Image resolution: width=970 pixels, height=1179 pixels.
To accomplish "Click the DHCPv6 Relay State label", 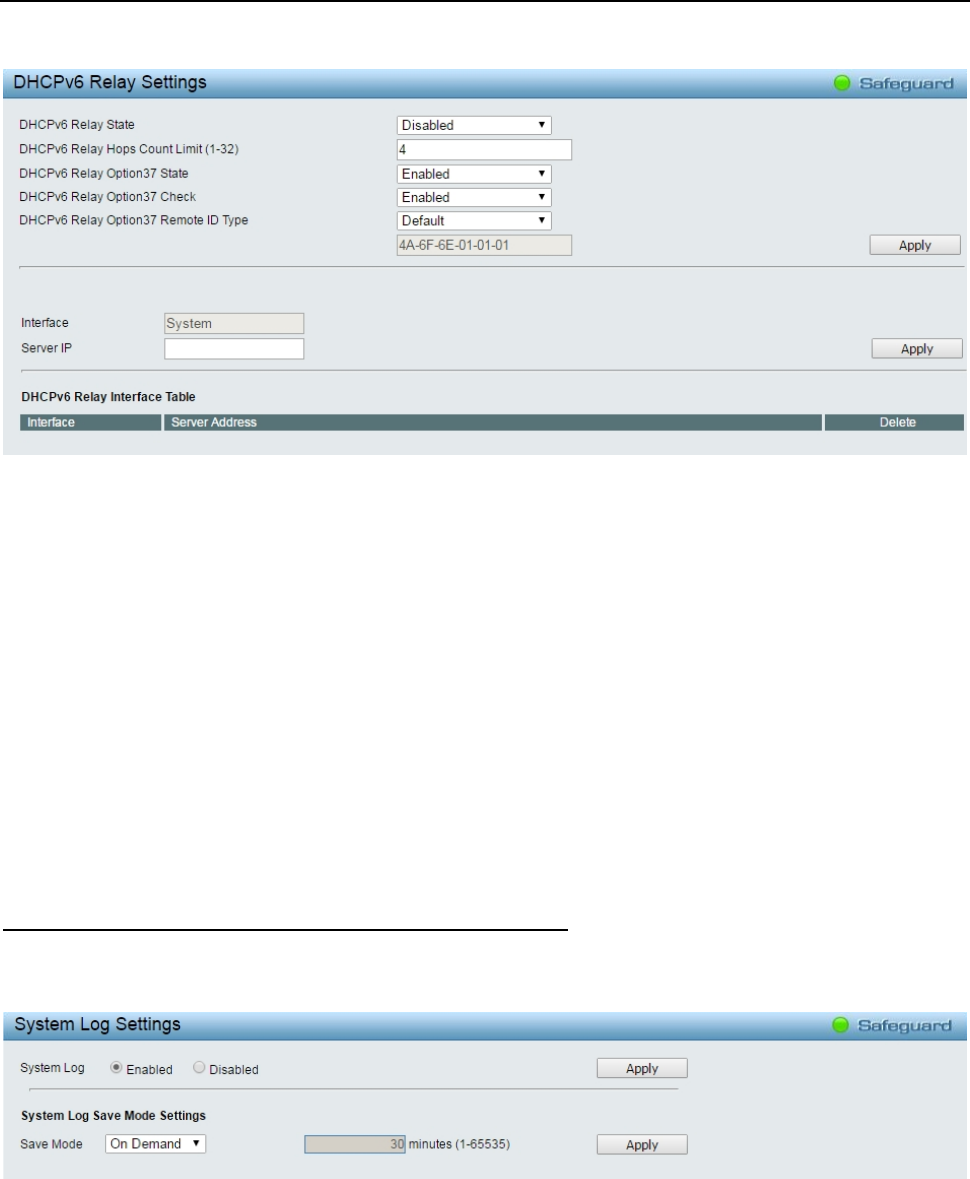I will point(77,125).
